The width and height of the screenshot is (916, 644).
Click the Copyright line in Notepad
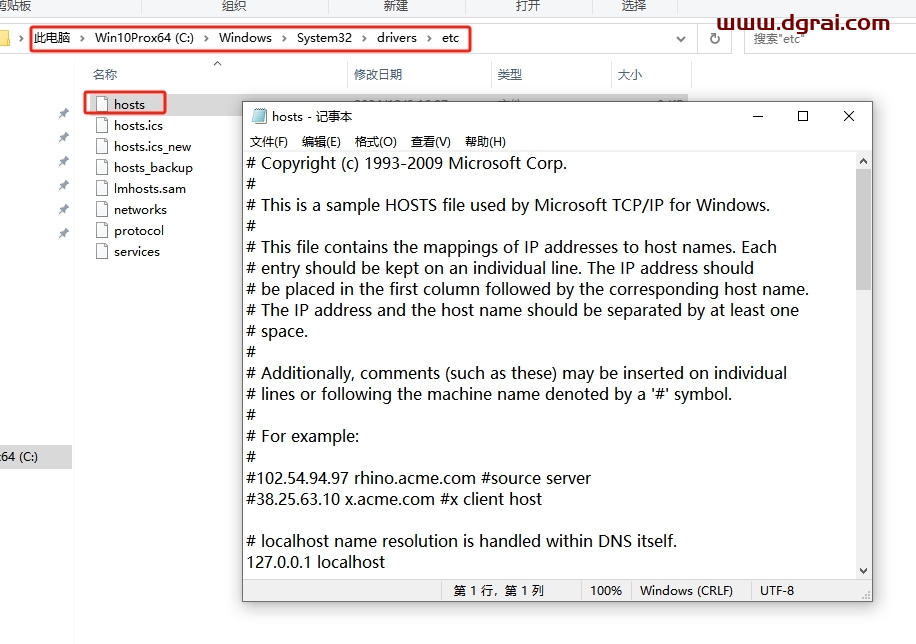[407, 163]
